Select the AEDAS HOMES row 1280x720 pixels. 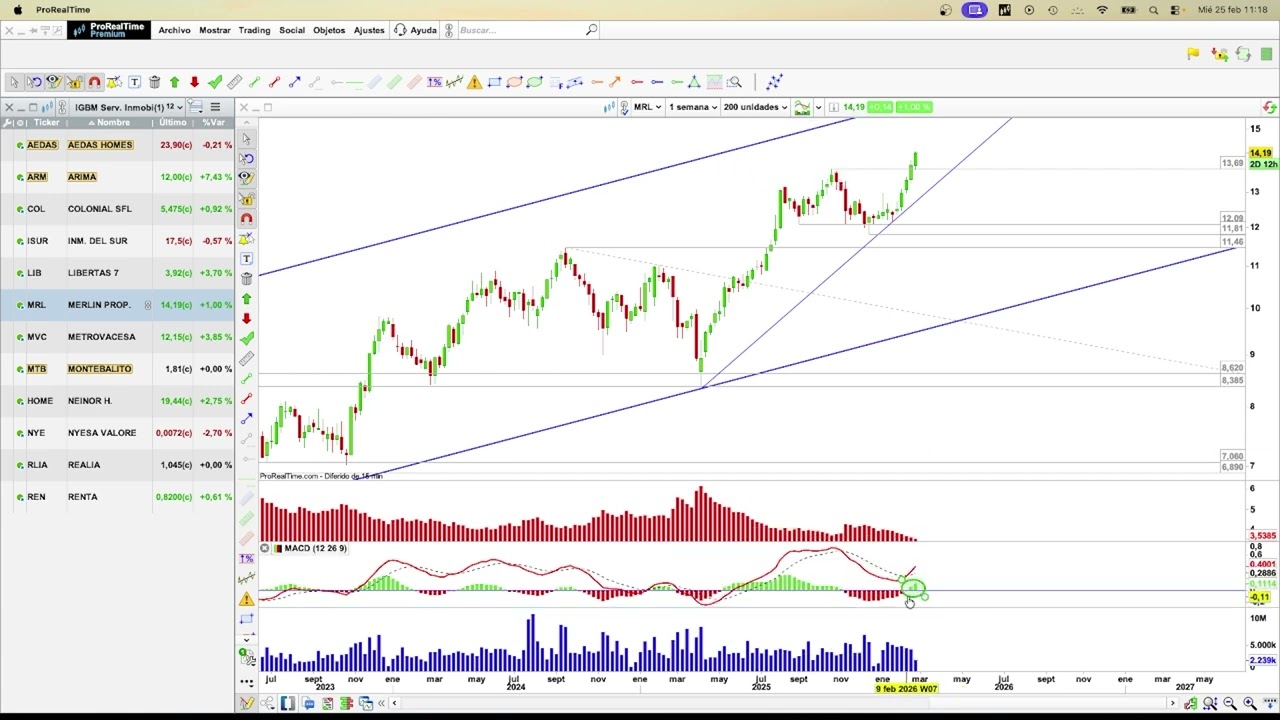pos(117,145)
